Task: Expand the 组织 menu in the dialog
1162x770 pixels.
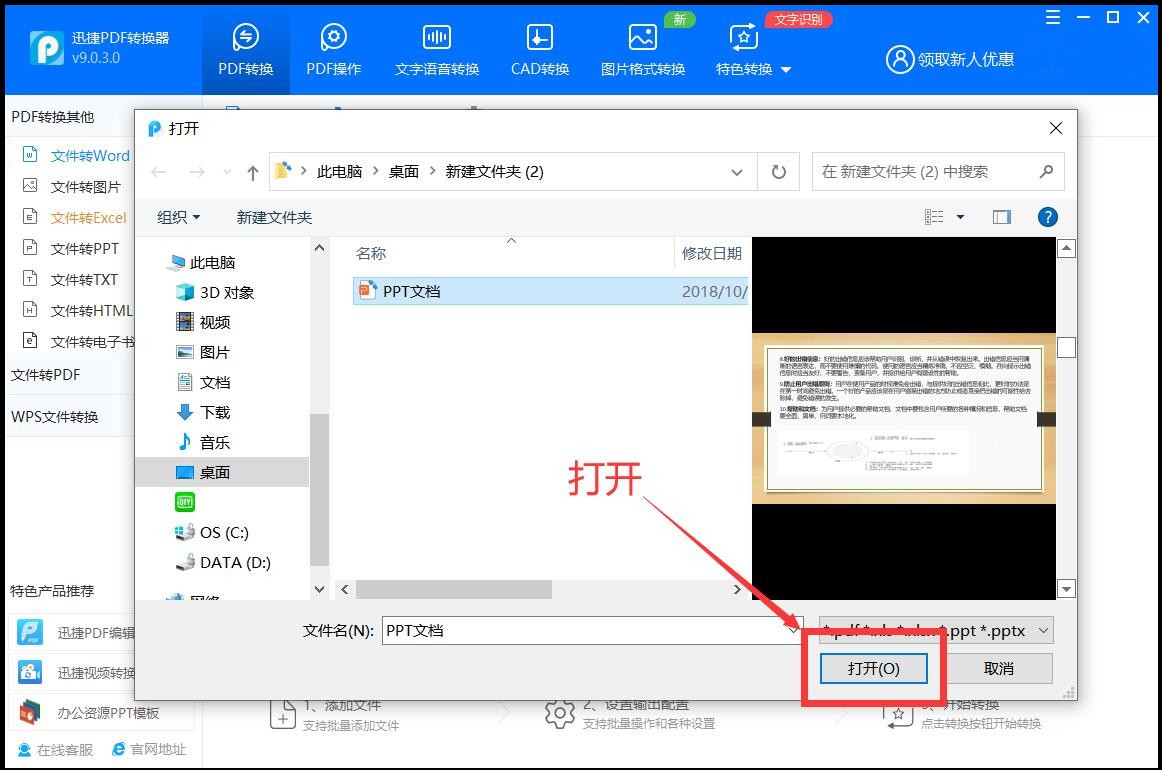Action: coord(178,216)
